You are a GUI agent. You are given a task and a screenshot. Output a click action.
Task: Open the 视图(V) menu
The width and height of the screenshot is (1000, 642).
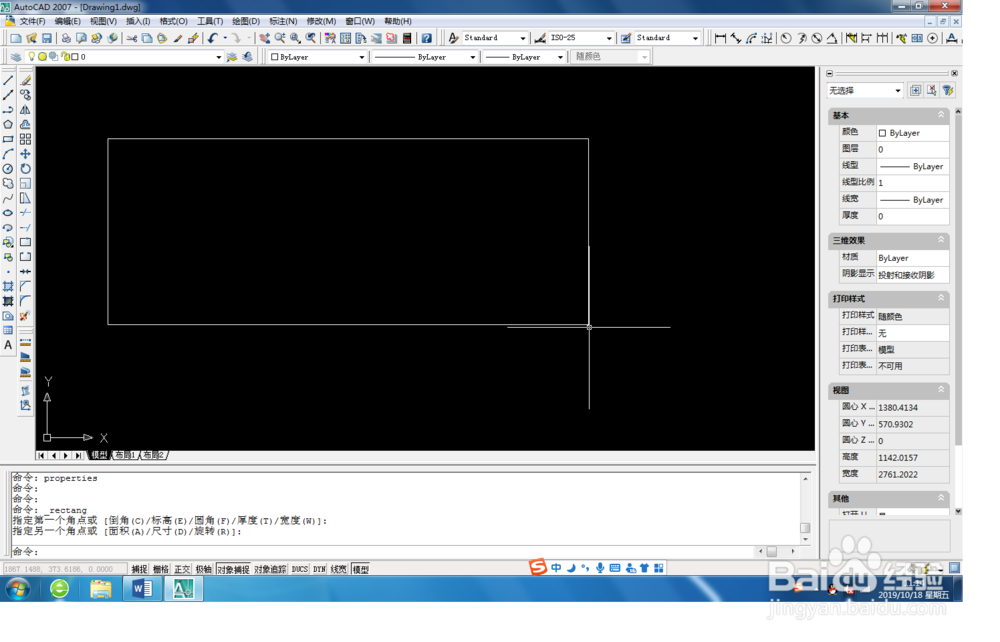[x=103, y=21]
